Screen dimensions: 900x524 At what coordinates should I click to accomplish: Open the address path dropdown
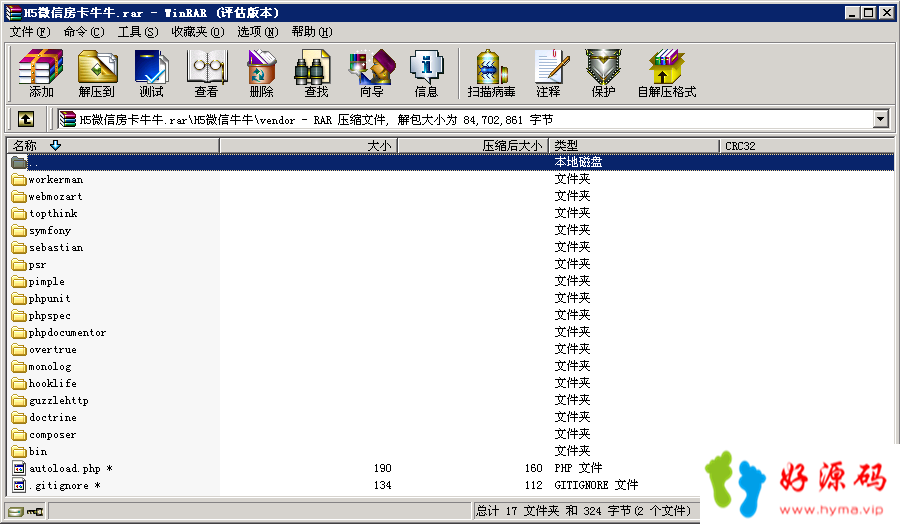click(x=880, y=119)
